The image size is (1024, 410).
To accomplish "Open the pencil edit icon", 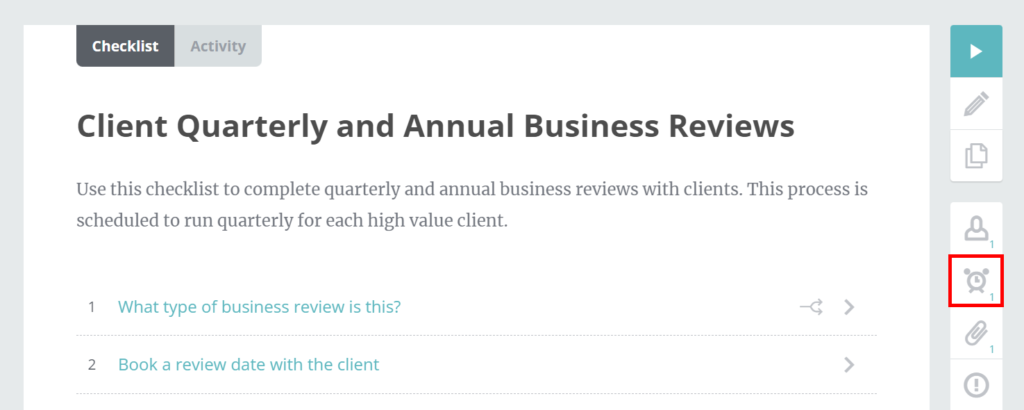I will tap(976, 104).
